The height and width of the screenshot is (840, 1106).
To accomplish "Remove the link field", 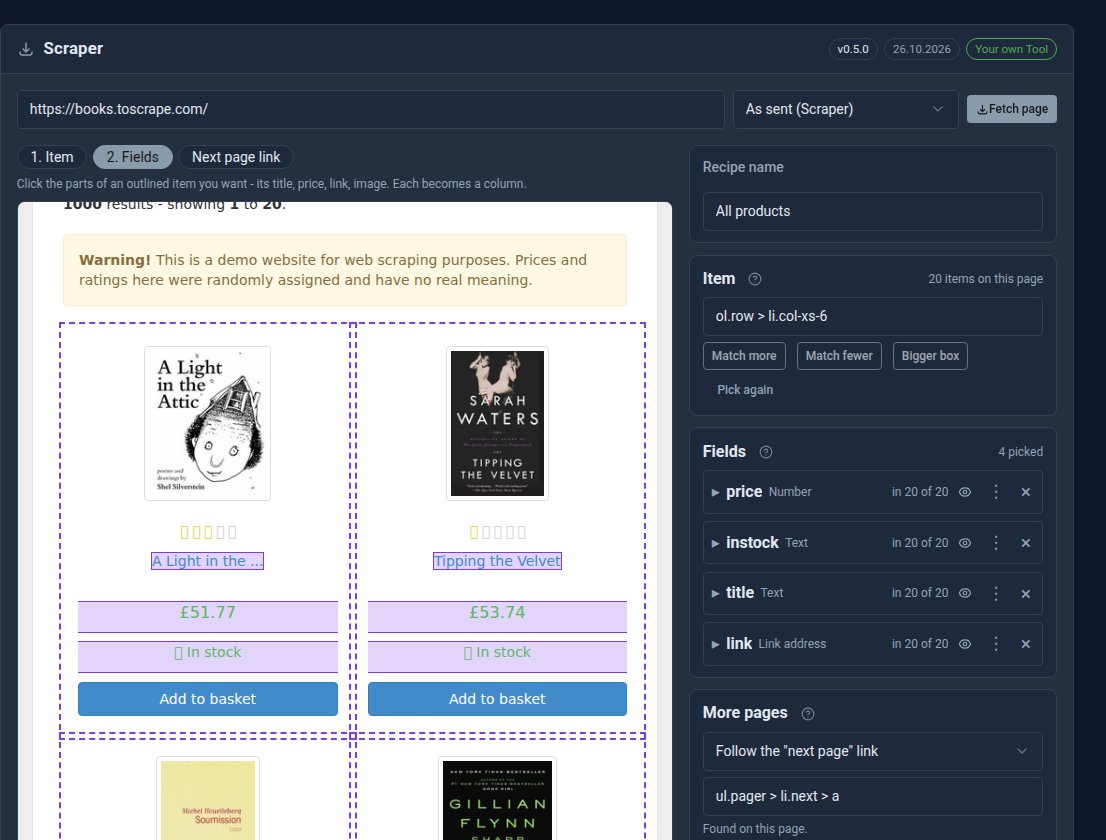I will [1026, 644].
